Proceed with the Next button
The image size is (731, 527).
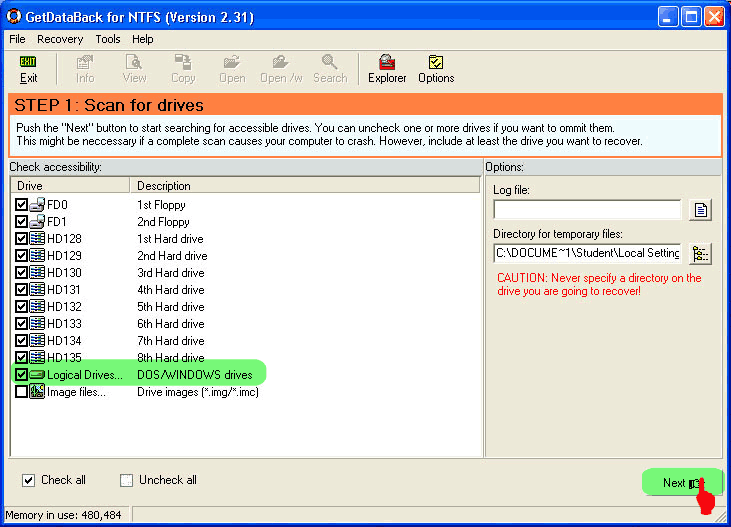pyautogui.click(x=682, y=483)
